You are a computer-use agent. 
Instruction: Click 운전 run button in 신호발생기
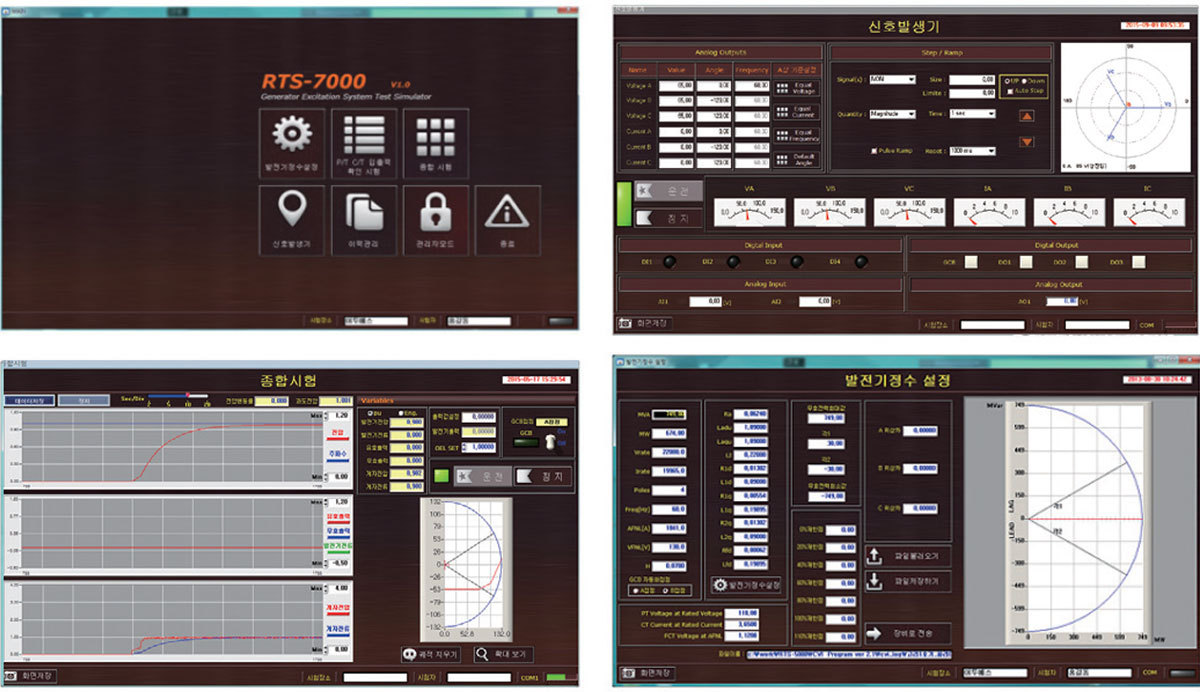[669, 190]
